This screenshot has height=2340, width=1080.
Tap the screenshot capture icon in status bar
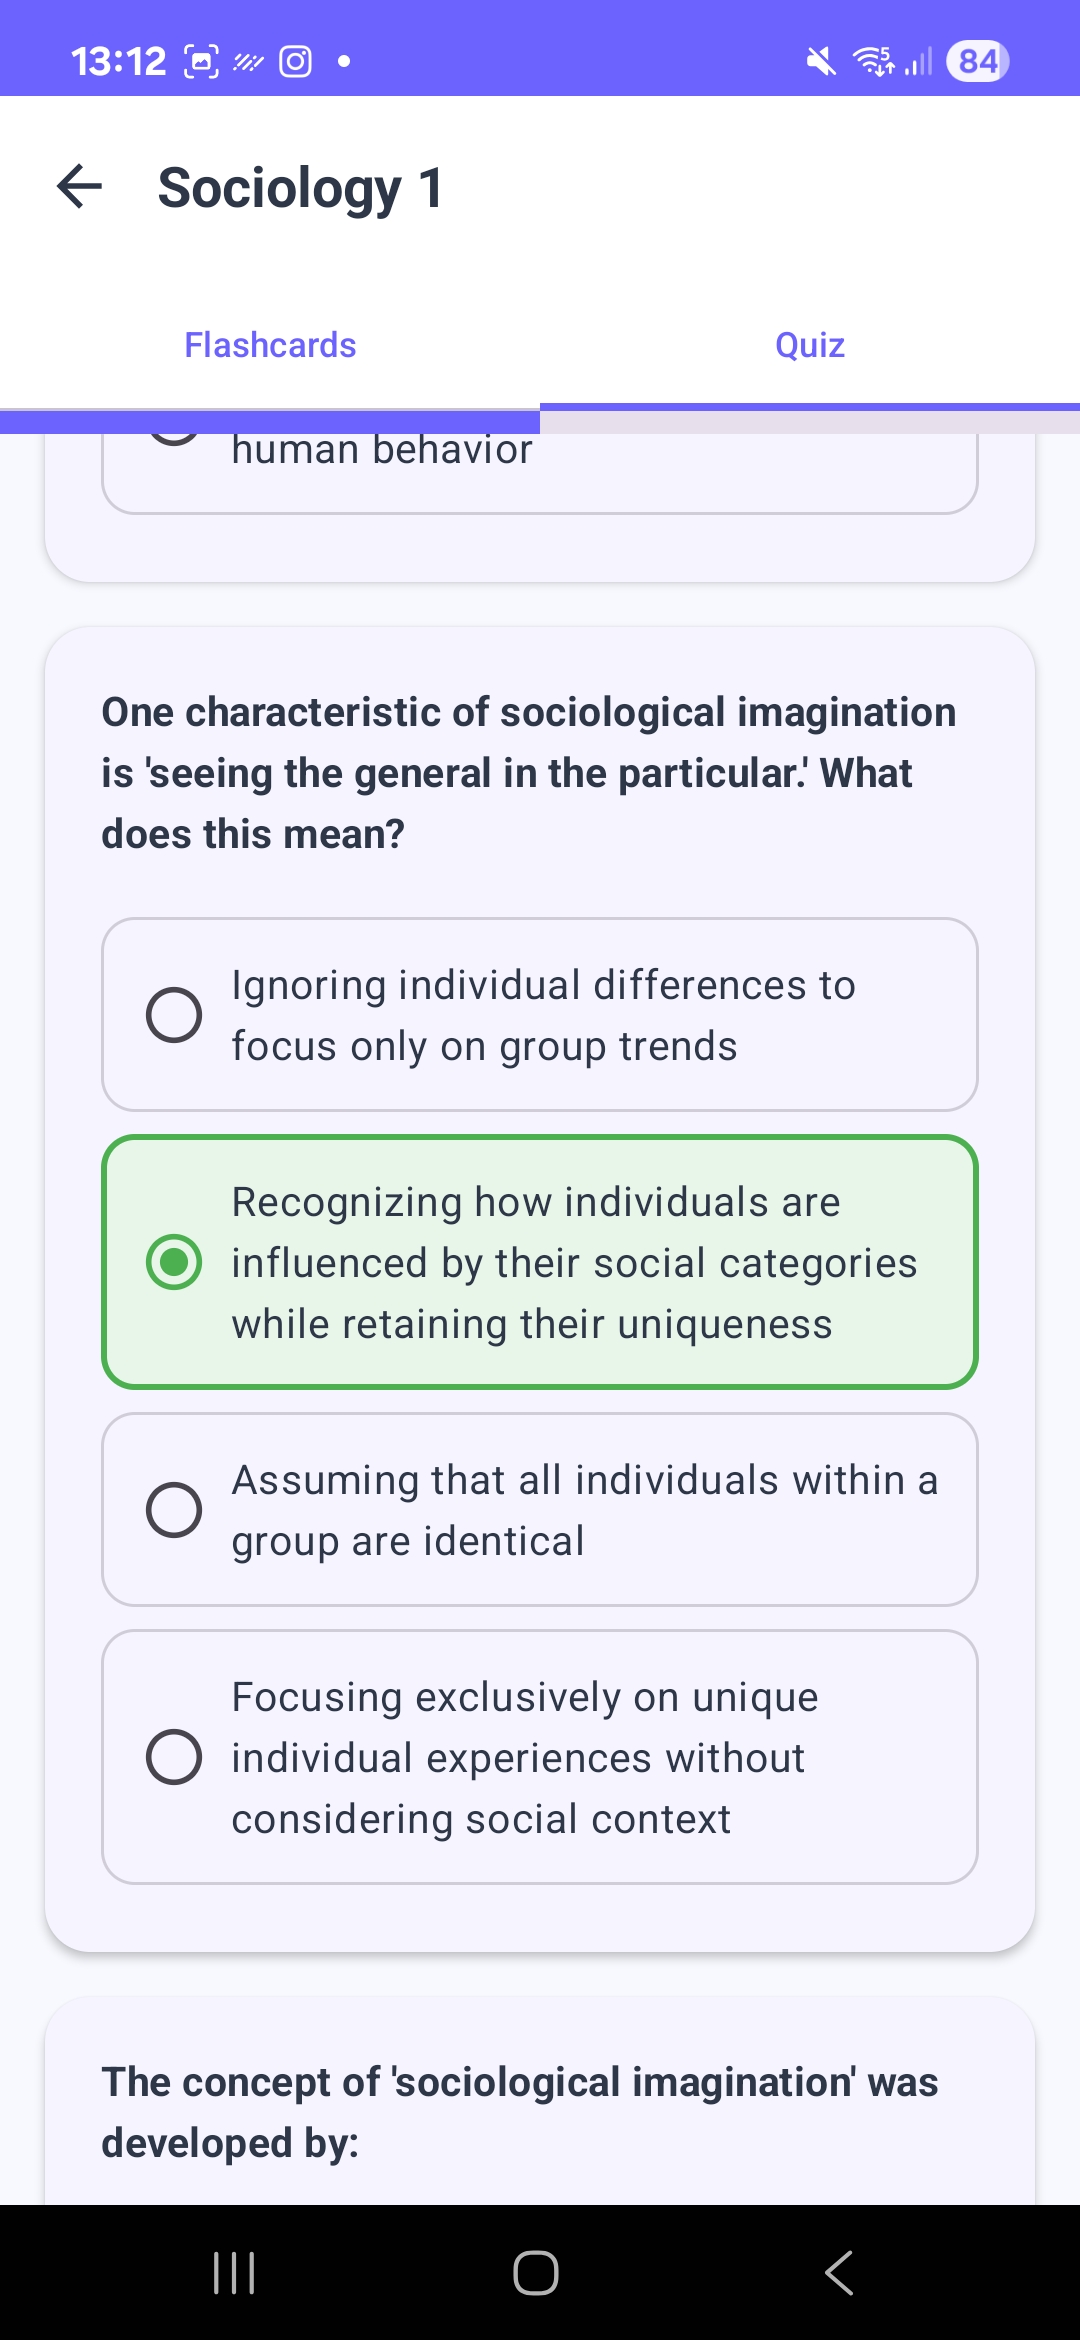(201, 62)
